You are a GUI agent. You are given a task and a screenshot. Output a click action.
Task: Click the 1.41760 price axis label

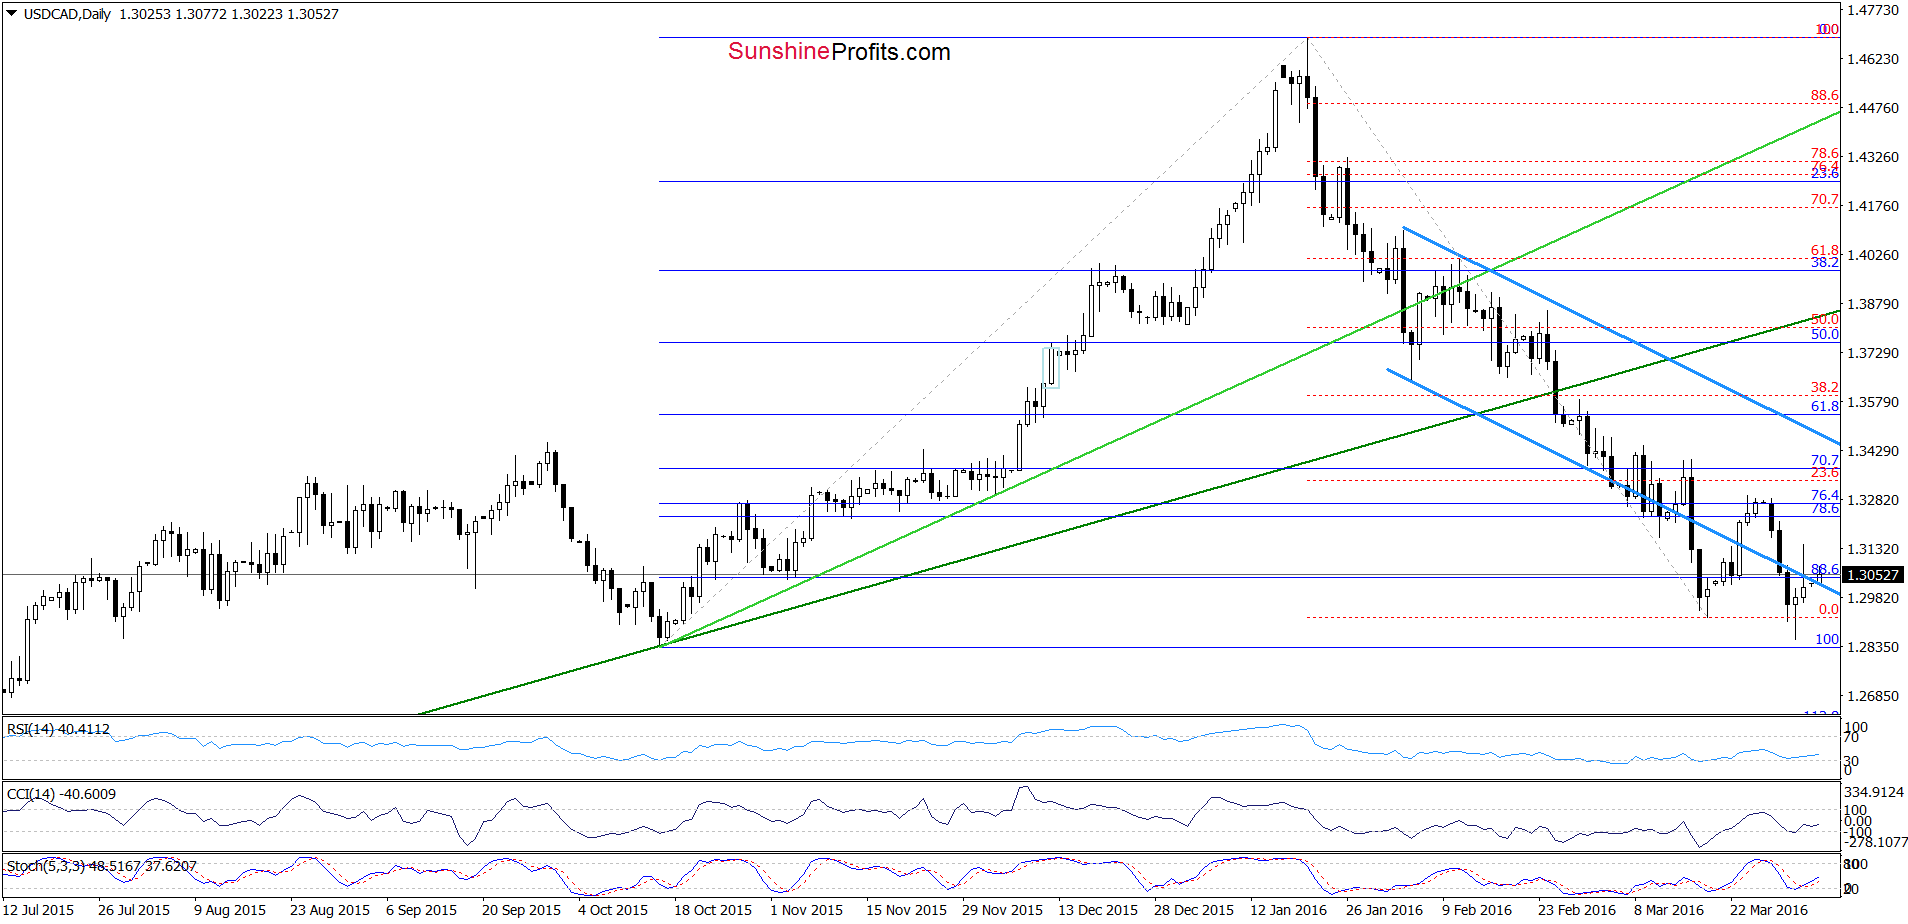pyautogui.click(x=1872, y=206)
